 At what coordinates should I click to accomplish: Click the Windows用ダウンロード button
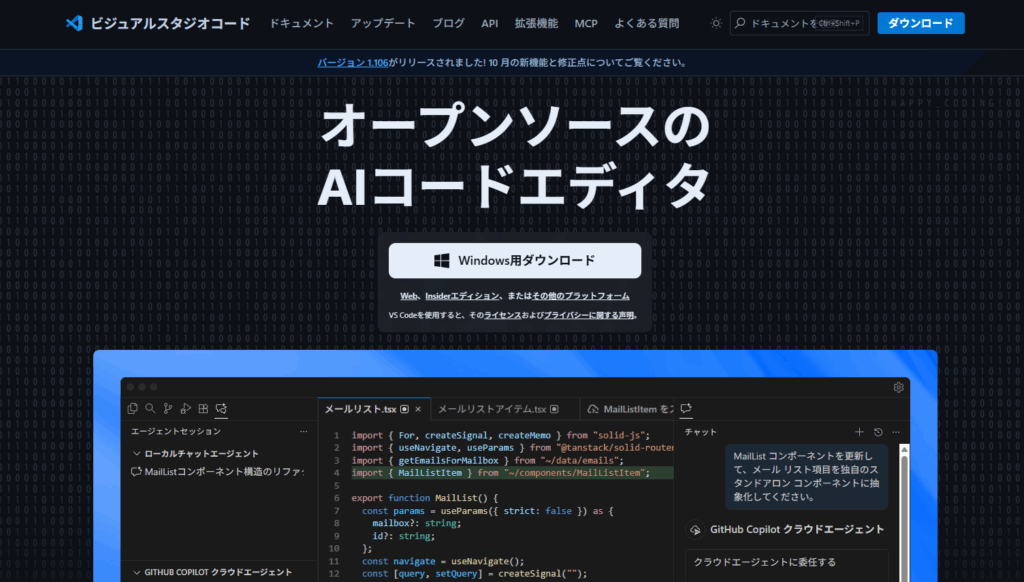515,261
